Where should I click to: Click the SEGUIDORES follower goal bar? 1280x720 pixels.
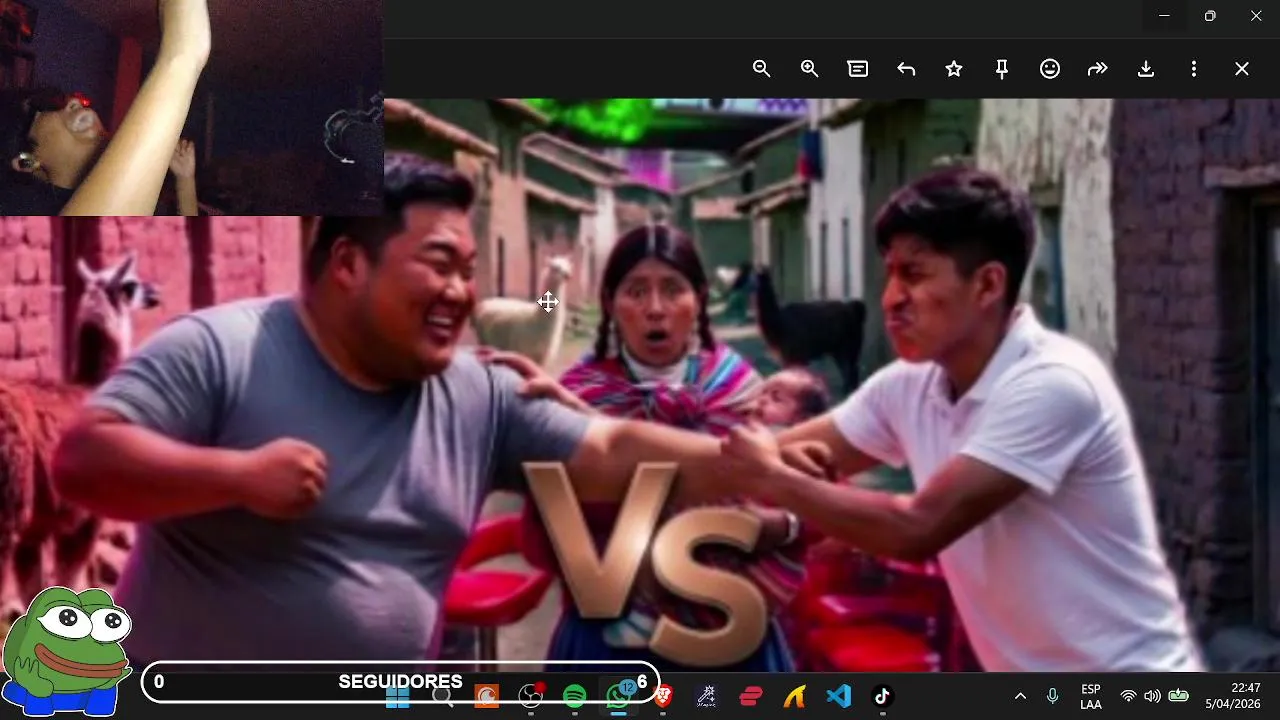pos(400,682)
